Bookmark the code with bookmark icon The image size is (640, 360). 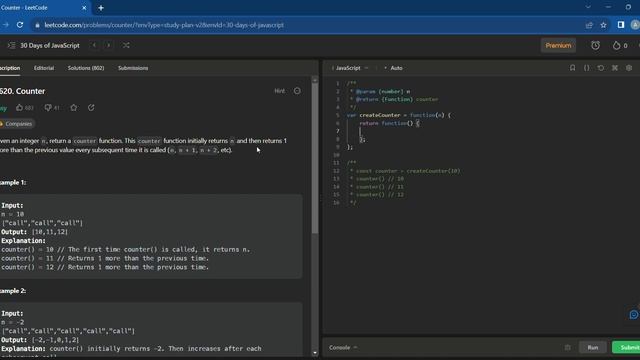pos(572,68)
